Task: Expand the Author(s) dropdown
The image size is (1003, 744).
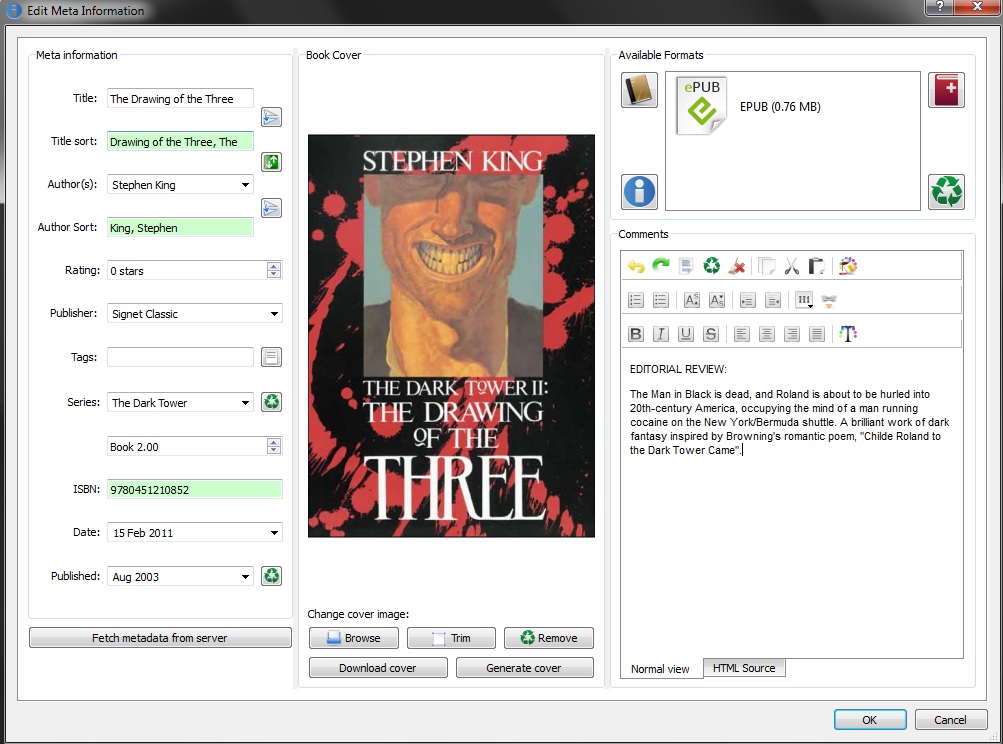Action: [x=245, y=185]
